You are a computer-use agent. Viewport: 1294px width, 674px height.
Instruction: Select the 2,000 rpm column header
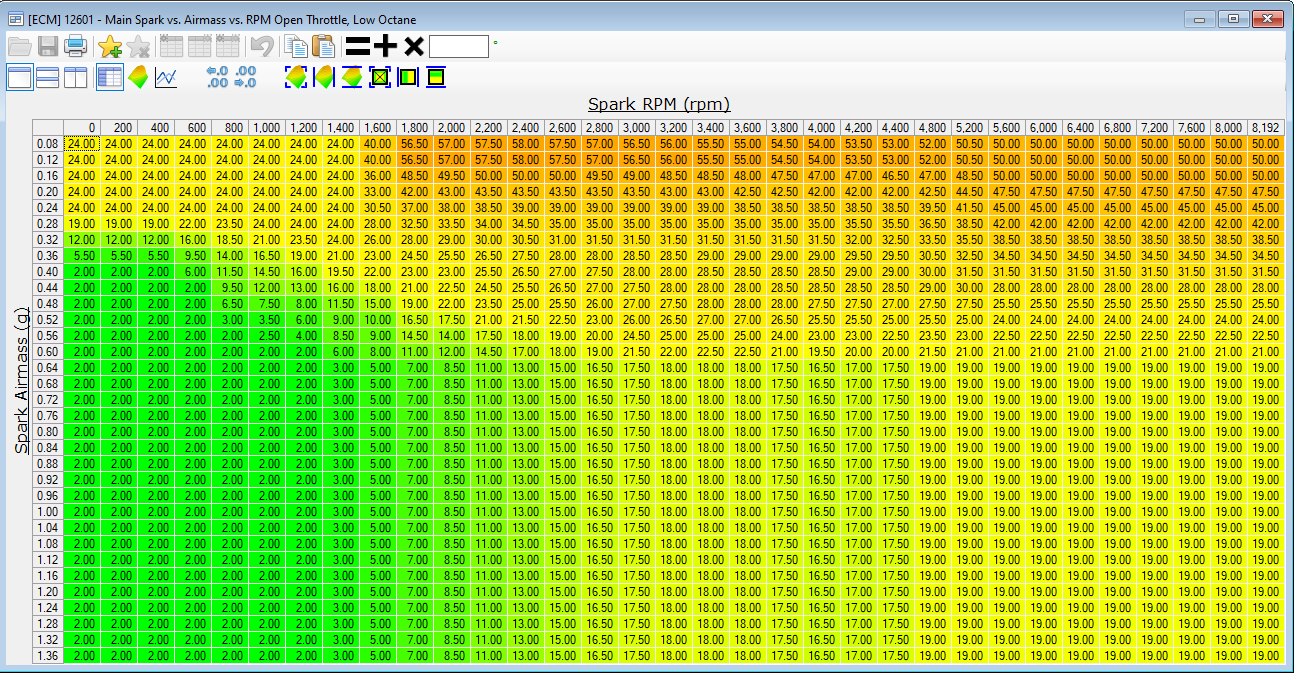coord(452,127)
